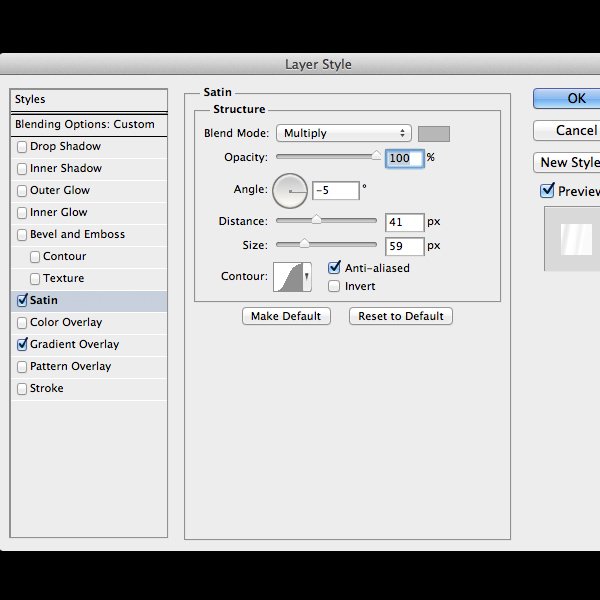Check the Bevel and Emboss checkbox
The width and height of the screenshot is (600, 600).
[x=22, y=235]
